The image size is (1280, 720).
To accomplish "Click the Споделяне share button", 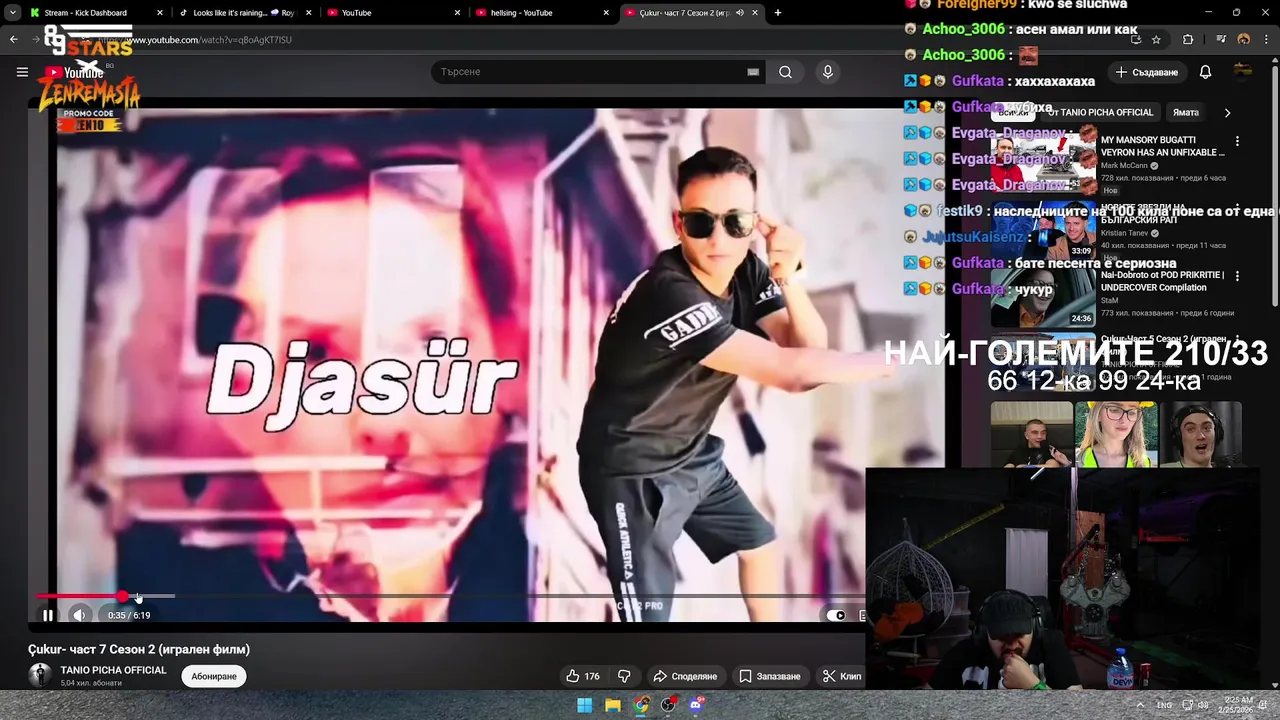I will (x=685, y=676).
